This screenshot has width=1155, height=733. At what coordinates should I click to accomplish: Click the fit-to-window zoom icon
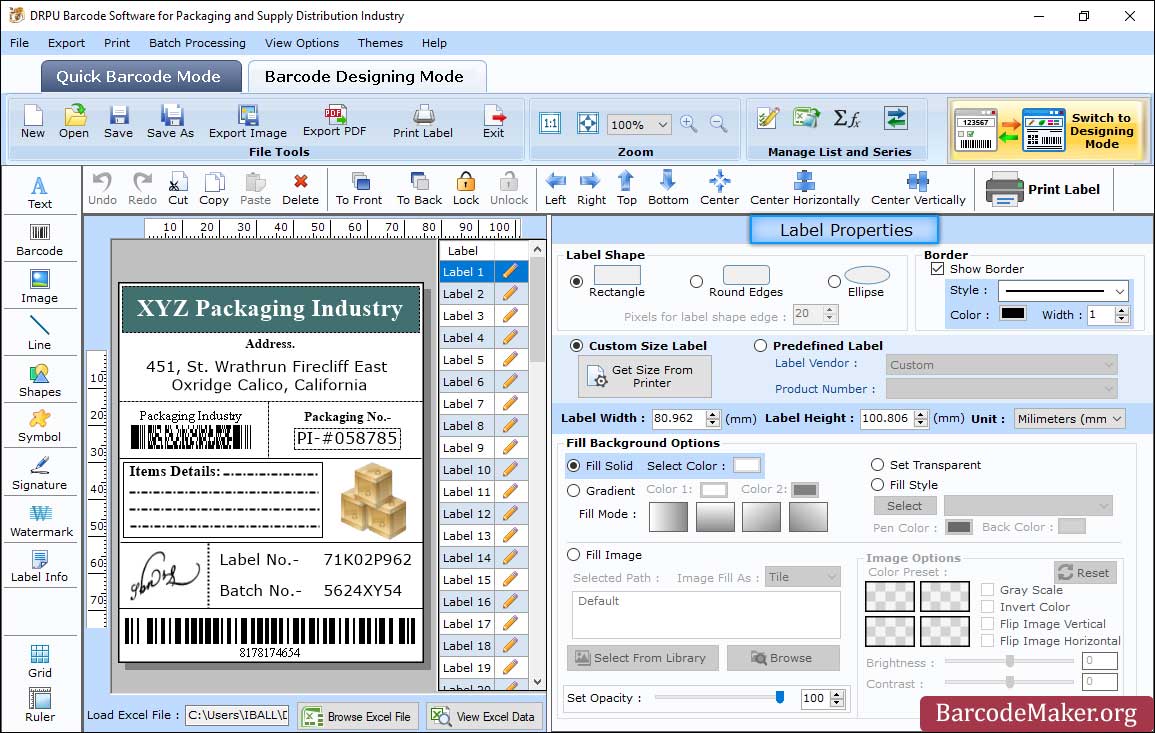pyautogui.click(x=588, y=124)
